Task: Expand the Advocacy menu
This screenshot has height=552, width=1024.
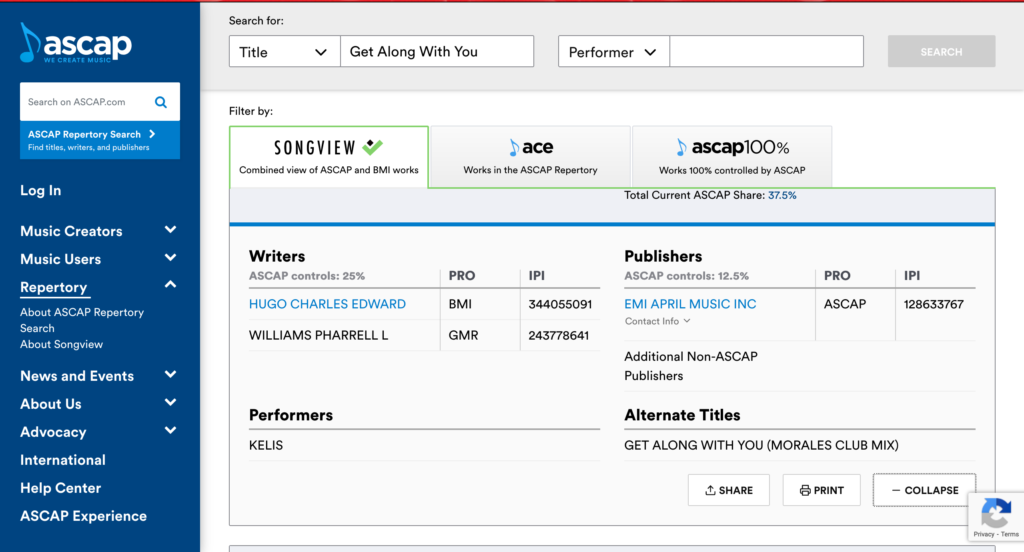Action: pos(170,431)
